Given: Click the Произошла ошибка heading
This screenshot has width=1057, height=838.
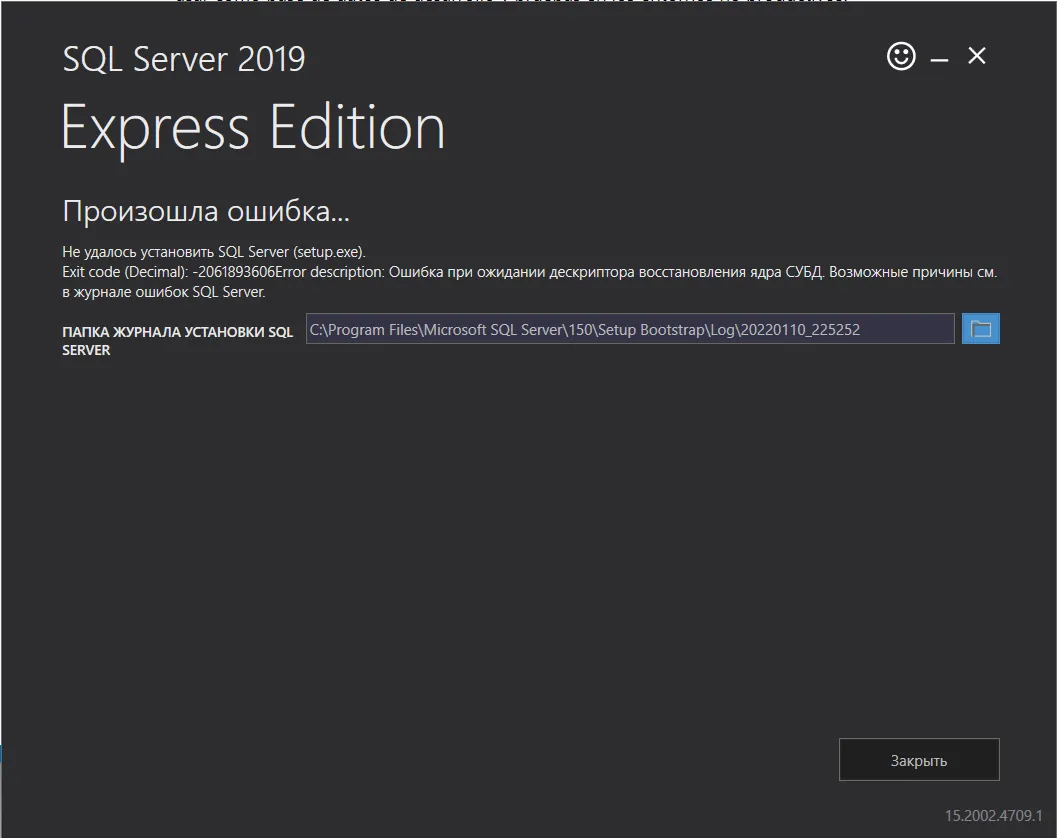Looking at the screenshot, I should 206,211.
